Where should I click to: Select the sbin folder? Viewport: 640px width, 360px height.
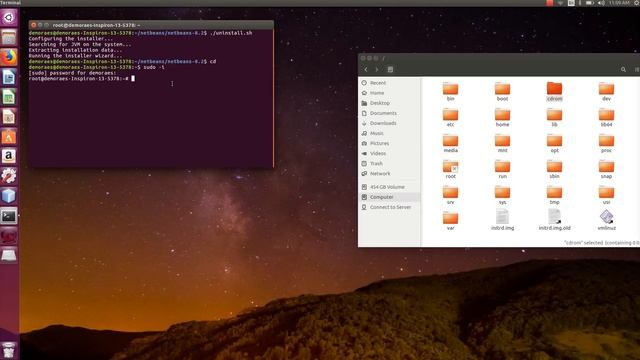[x=554, y=169]
